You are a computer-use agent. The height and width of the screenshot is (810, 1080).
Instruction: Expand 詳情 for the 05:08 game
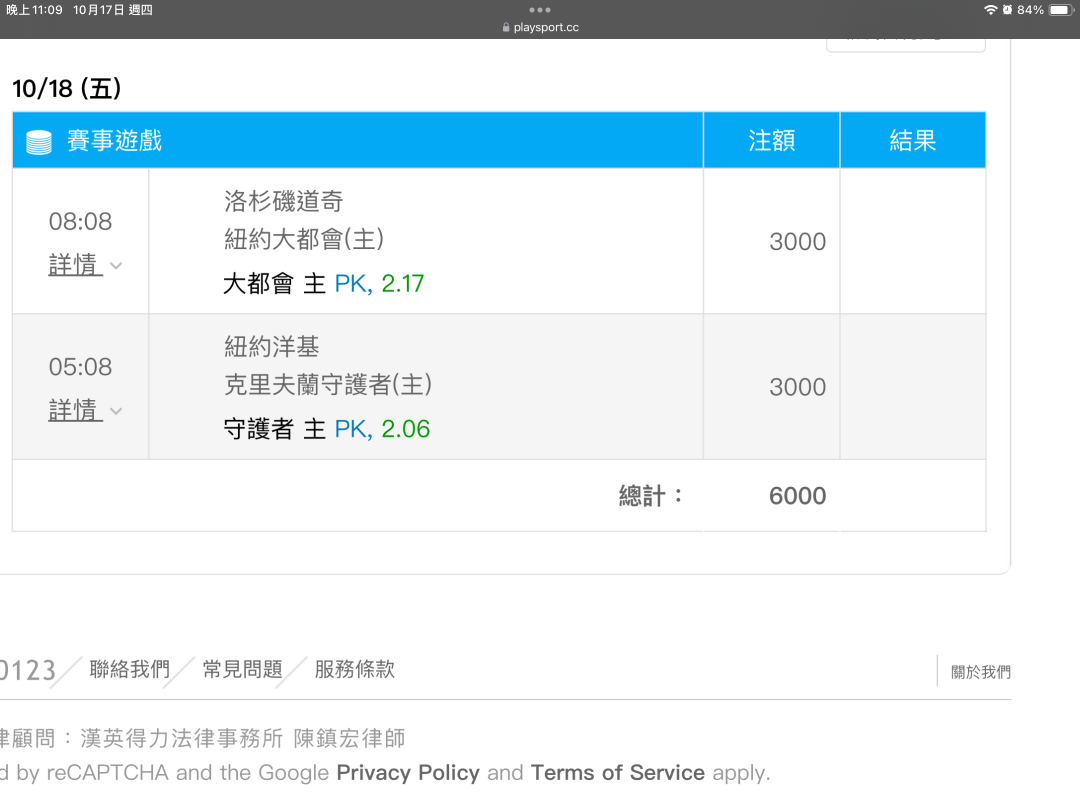tap(74, 411)
